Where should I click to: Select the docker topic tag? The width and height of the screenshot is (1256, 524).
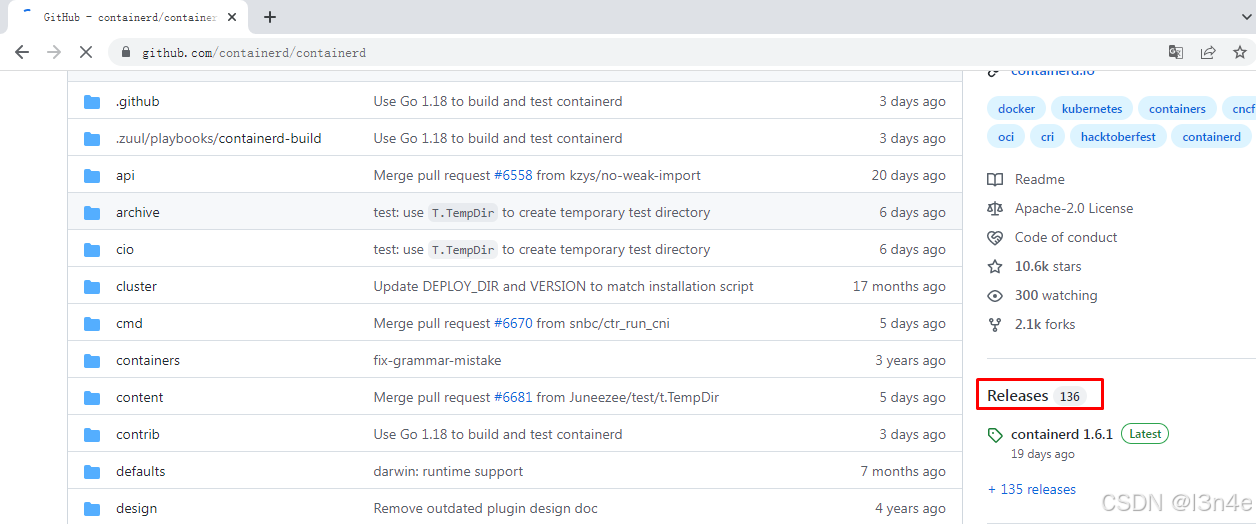(x=1017, y=109)
